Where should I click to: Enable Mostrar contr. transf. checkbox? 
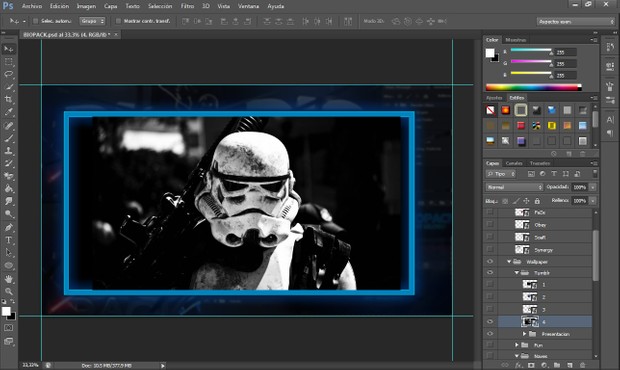pyautogui.click(x=118, y=21)
